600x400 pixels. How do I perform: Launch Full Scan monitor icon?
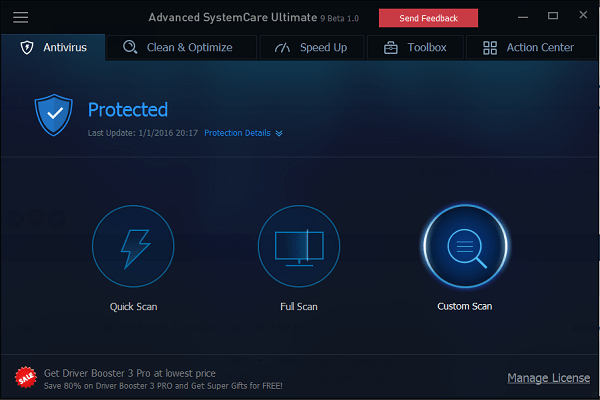tap(299, 246)
